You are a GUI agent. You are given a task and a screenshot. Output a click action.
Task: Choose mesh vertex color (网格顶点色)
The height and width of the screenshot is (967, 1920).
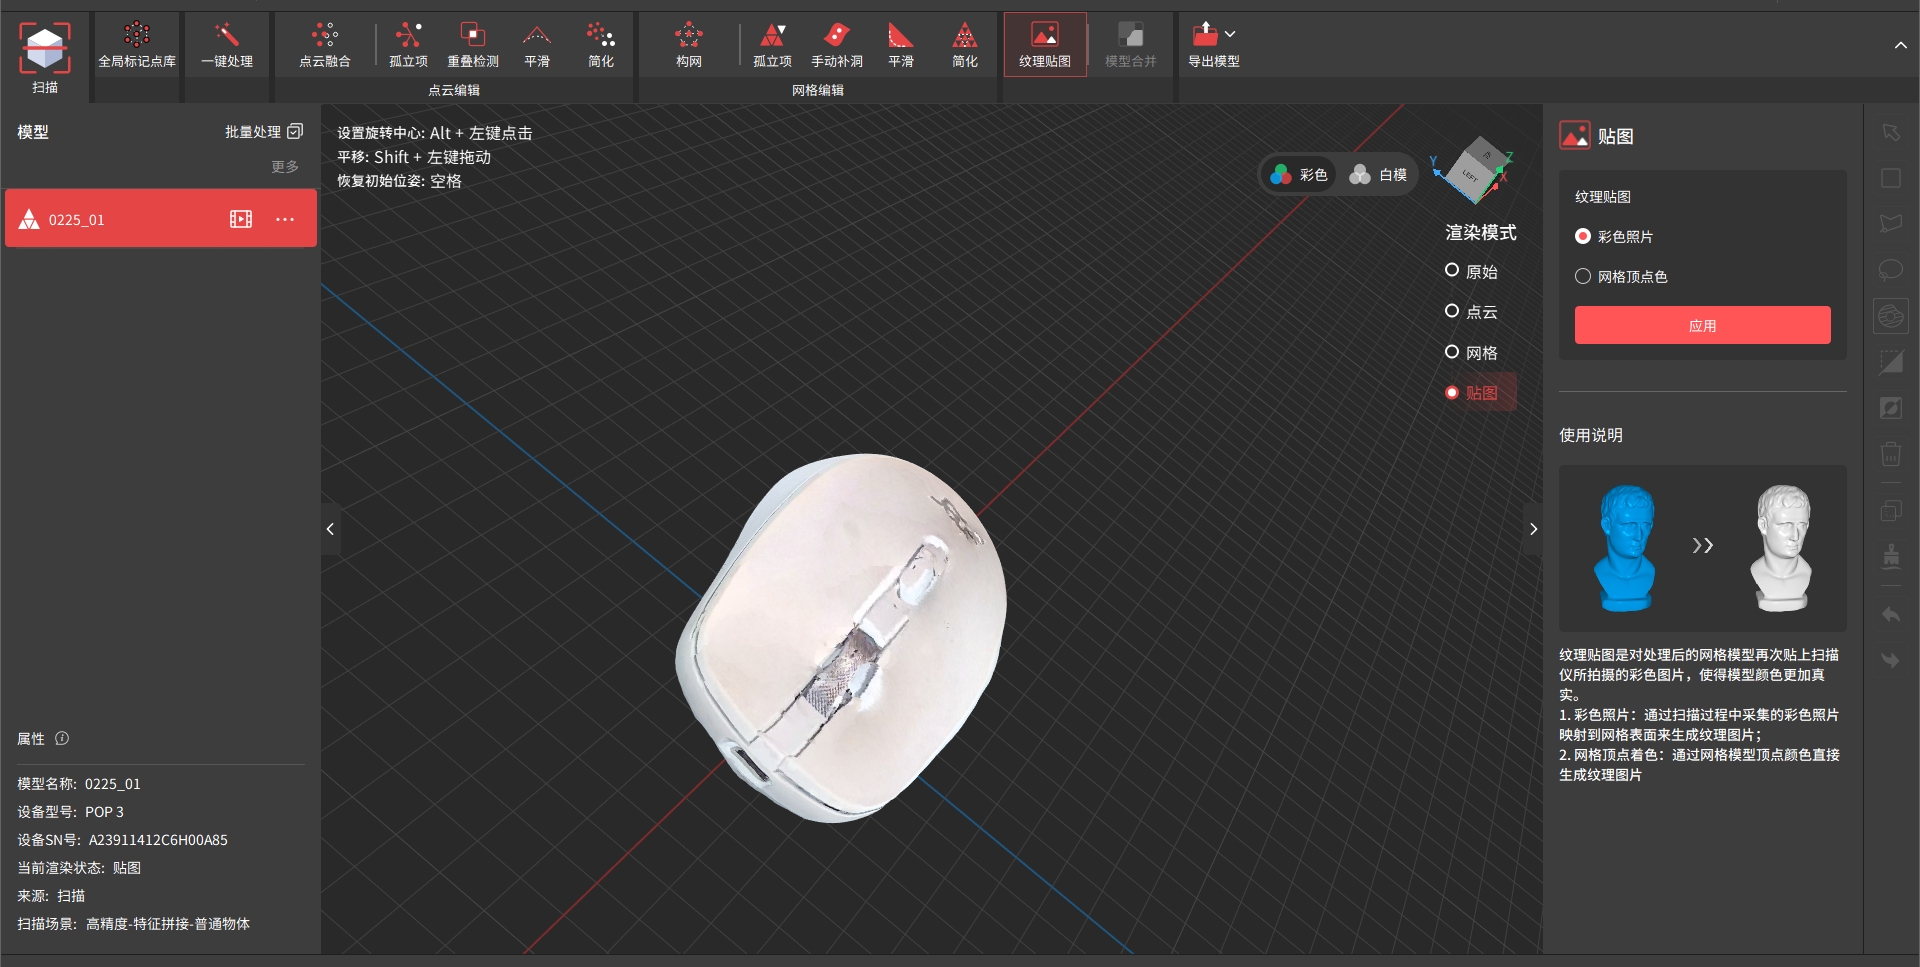click(1621, 277)
